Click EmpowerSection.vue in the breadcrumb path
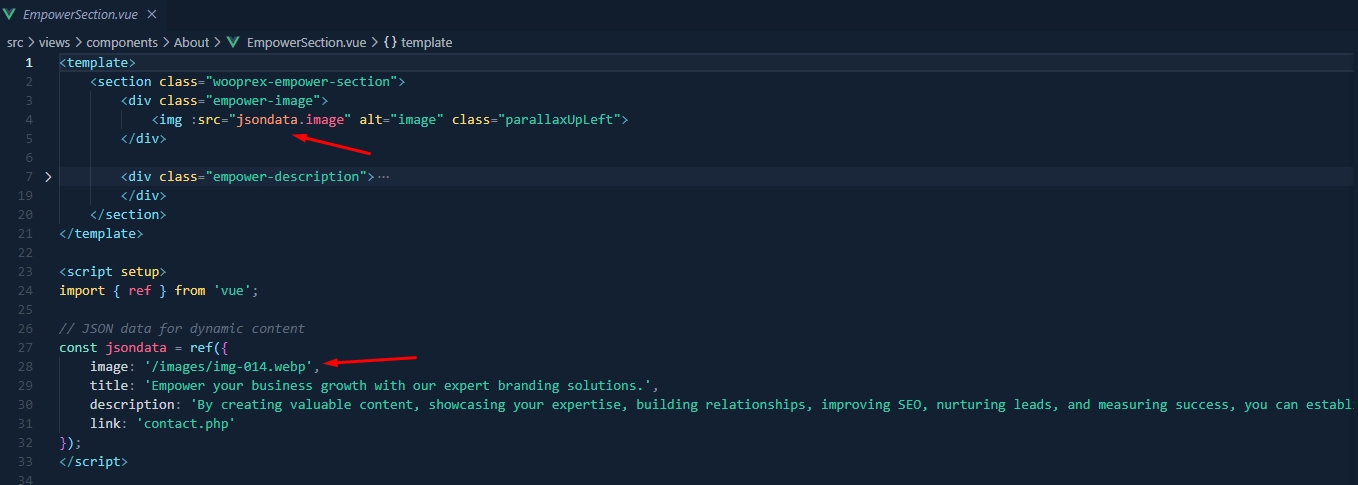Viewport: 1358px width, 485px height. tap(306, 43)
